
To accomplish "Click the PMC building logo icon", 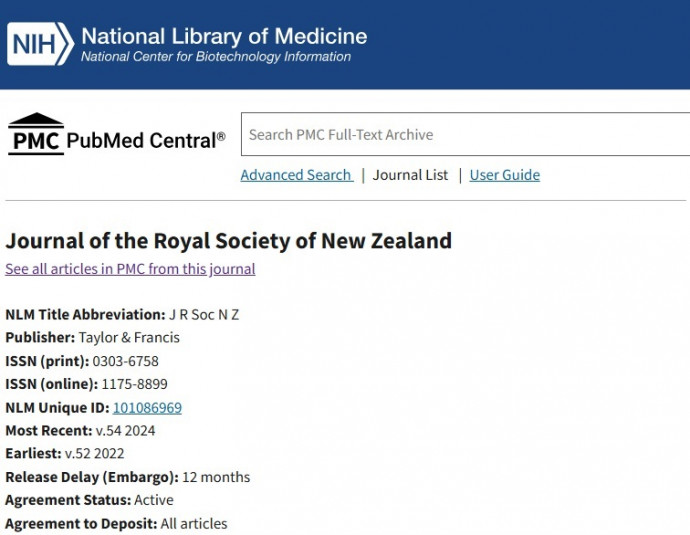I will [x=36, y=134].
